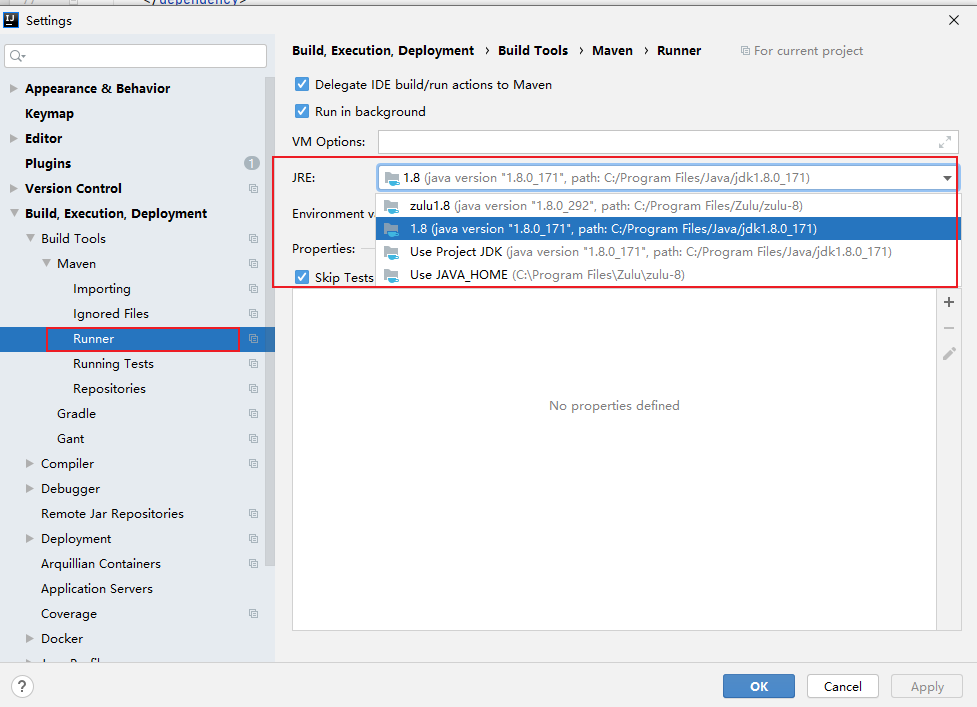Open Plugins settings
Image resolution: width=977 pixels, height=707 pixels.
point(48,163)
